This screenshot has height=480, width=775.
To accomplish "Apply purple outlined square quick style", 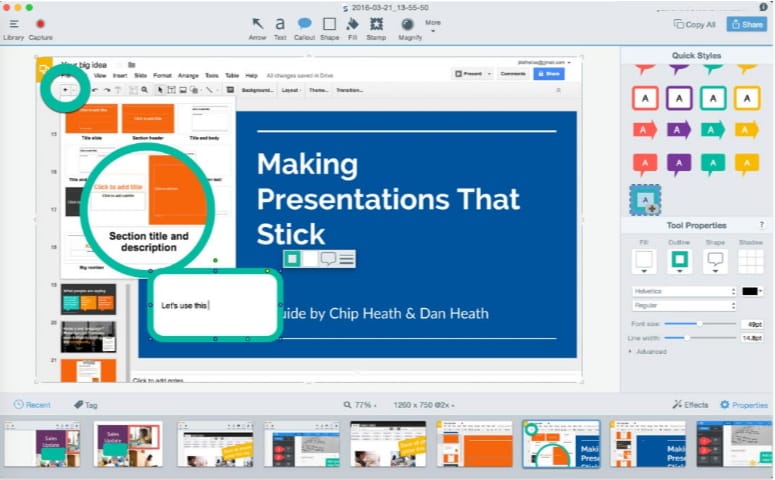I will pos(679,98).
